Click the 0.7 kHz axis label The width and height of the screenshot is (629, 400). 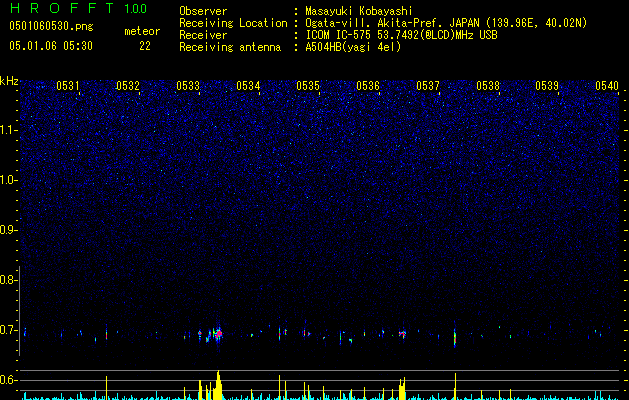[8, 330]
